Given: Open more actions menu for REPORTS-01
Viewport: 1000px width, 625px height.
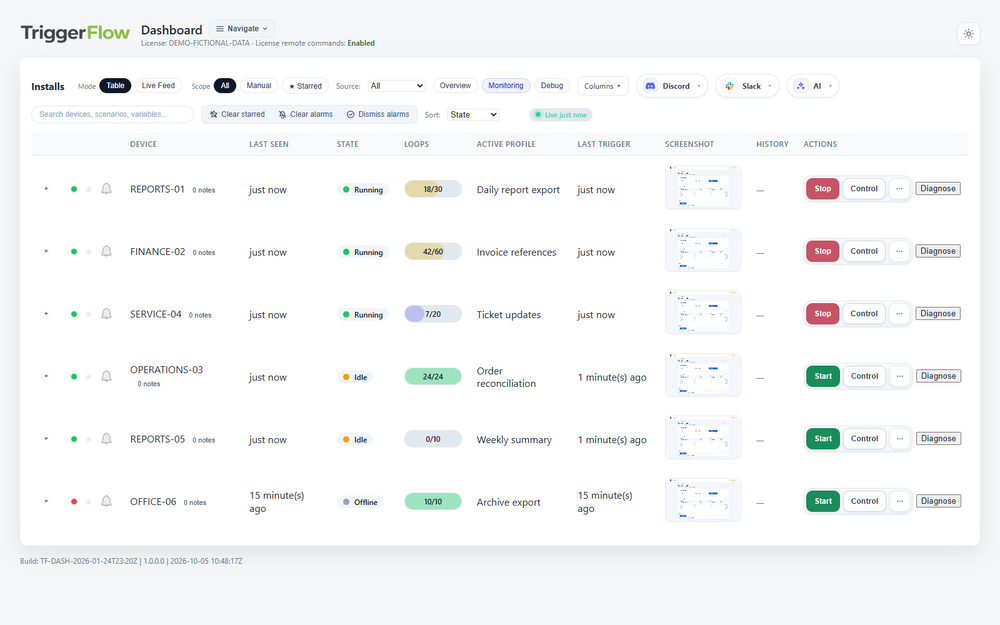Looking at the screenshot, I should 899,189.
